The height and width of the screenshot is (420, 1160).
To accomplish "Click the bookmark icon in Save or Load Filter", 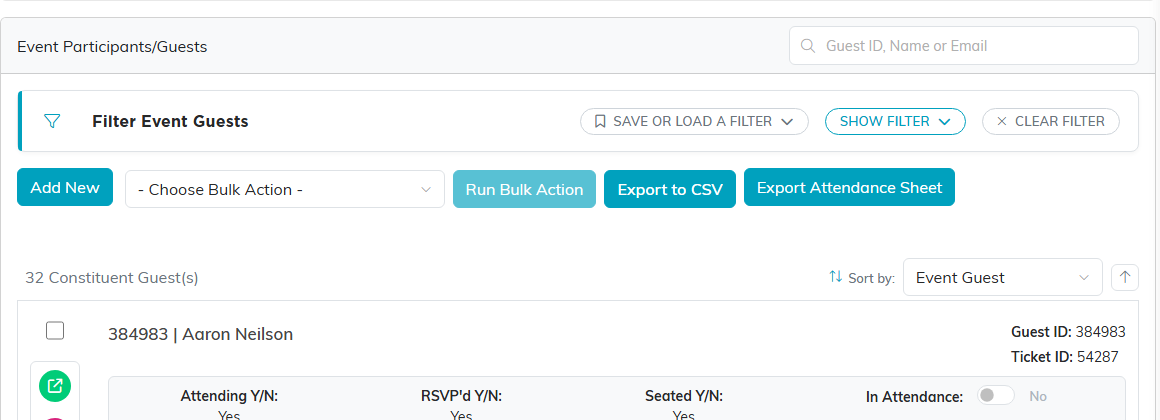I will click(600, 121).
